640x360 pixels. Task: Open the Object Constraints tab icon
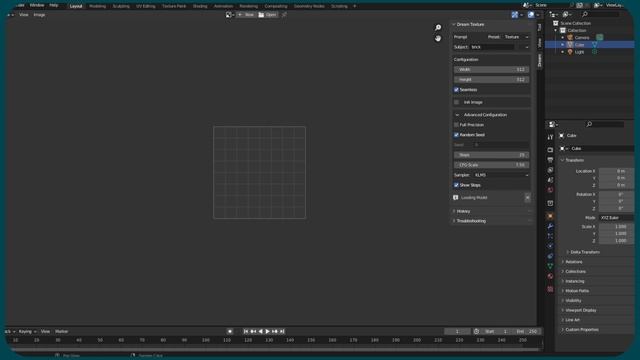[x=550, y=256]
